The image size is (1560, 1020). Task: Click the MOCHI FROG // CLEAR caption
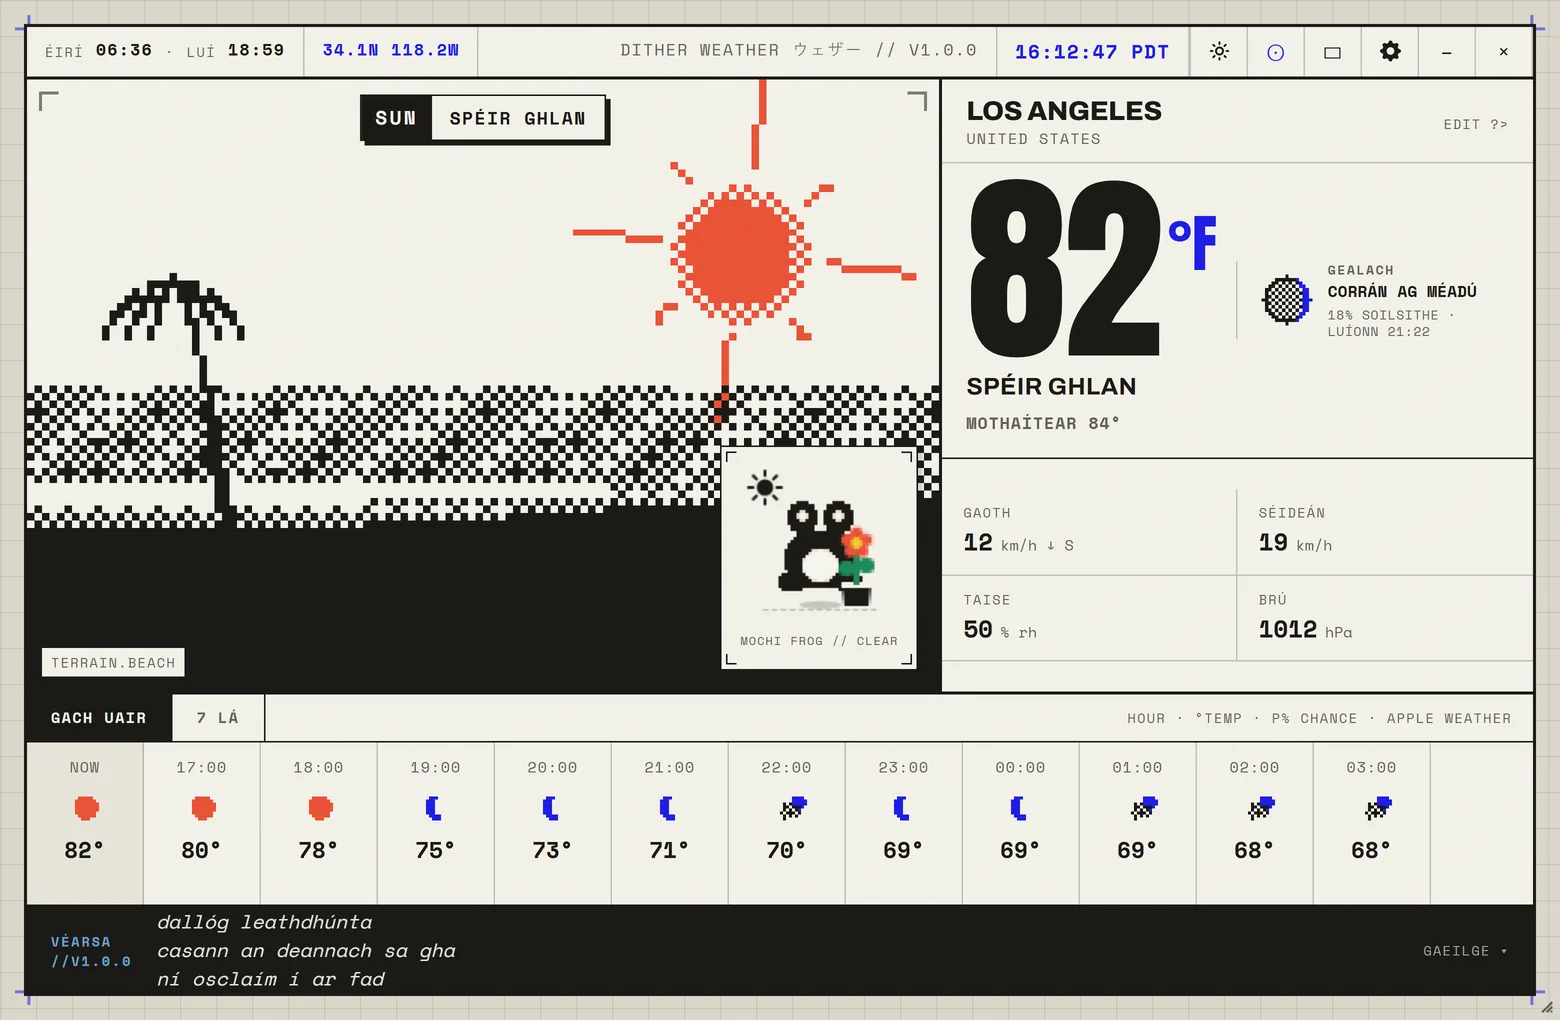coord(819,641)
